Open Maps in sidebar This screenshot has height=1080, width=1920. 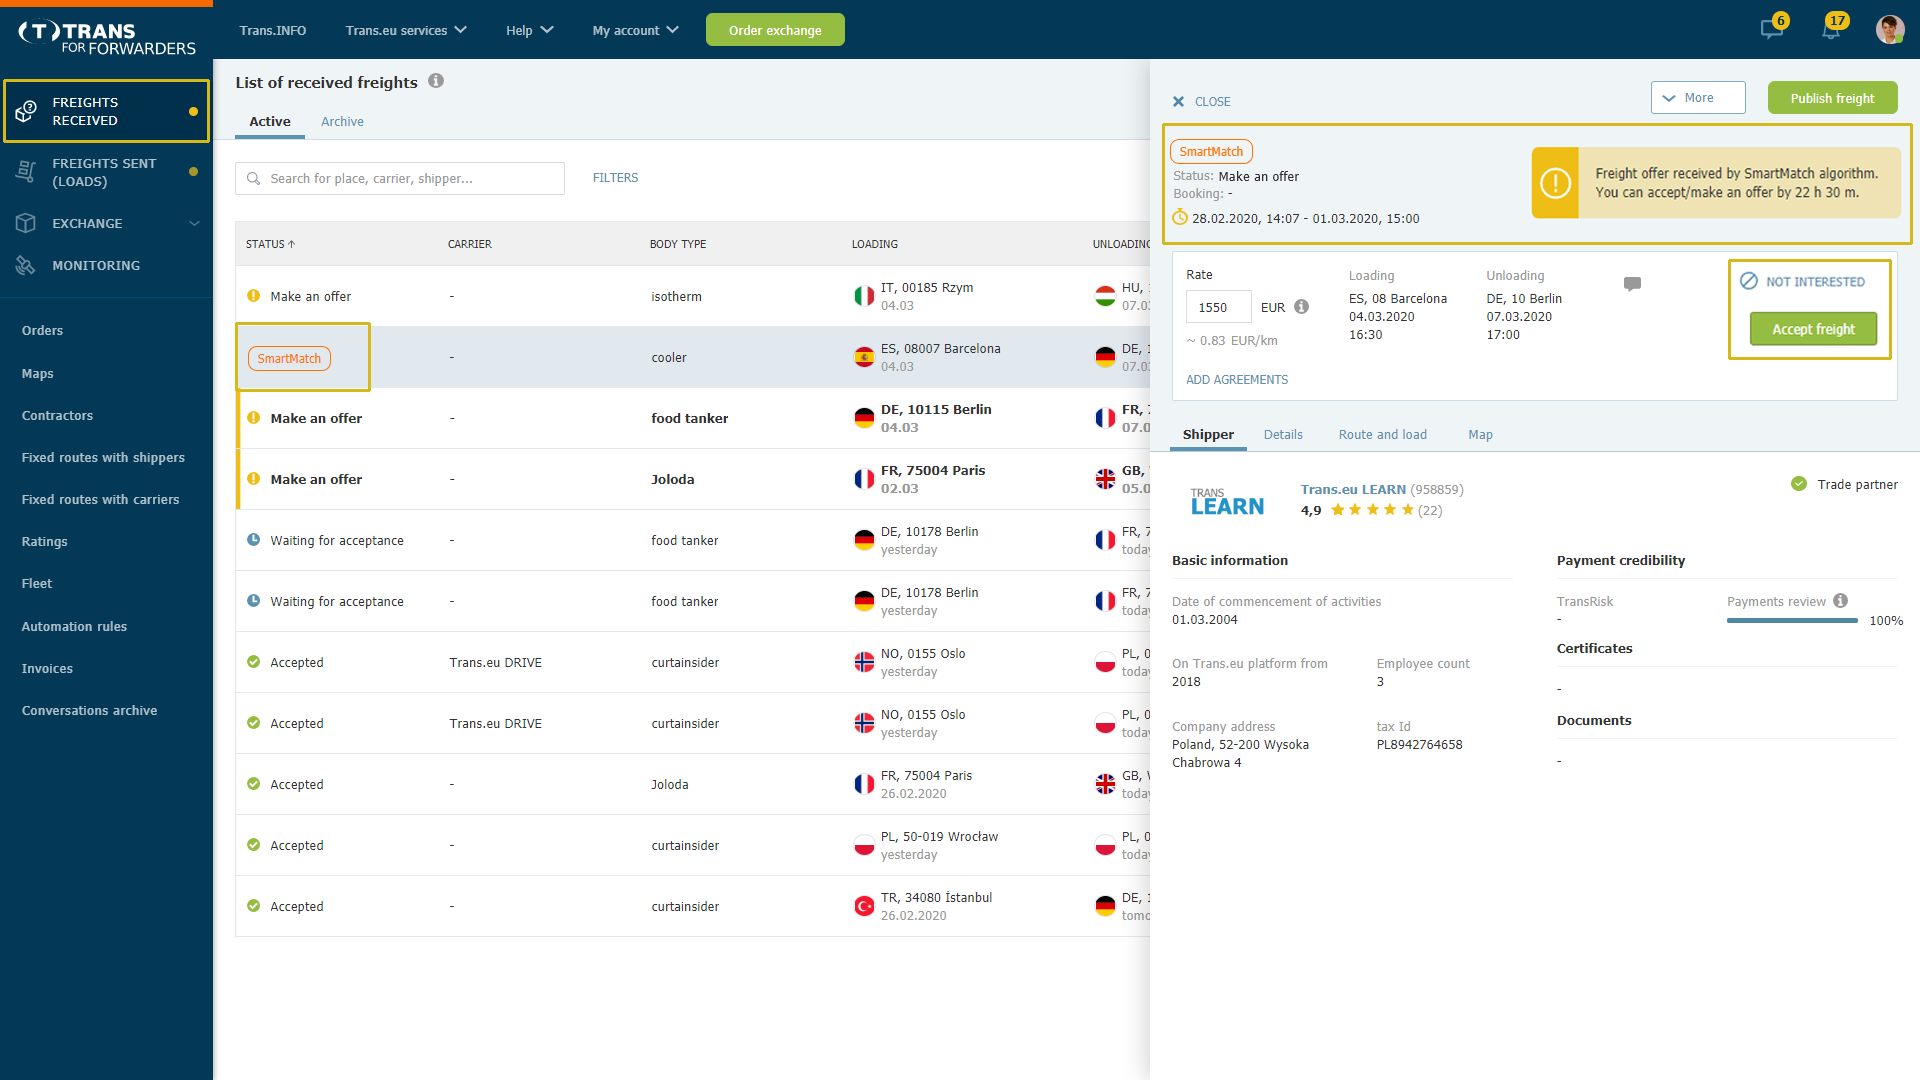[x=38, y=373]
